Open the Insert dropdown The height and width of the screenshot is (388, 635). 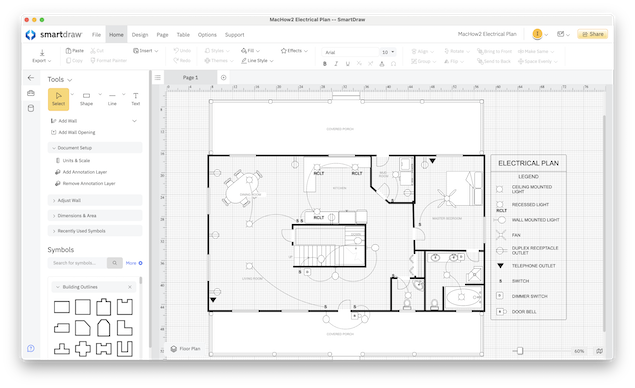(x=145, y=51)
